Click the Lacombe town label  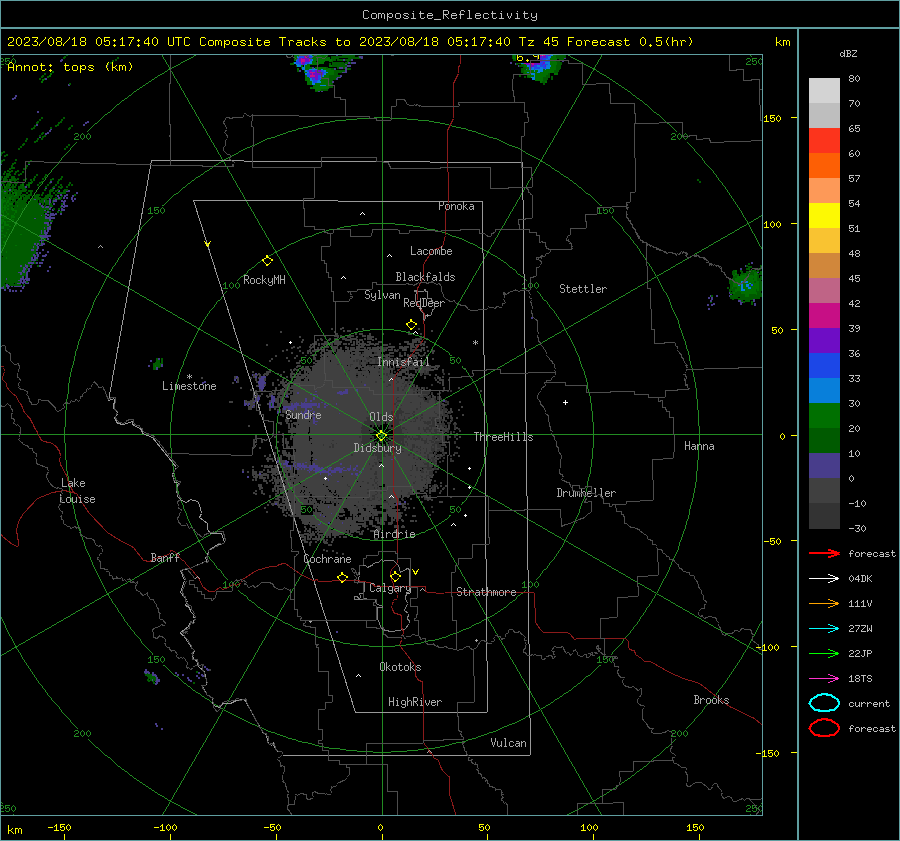pyautogui.click(x=431, y=251)
